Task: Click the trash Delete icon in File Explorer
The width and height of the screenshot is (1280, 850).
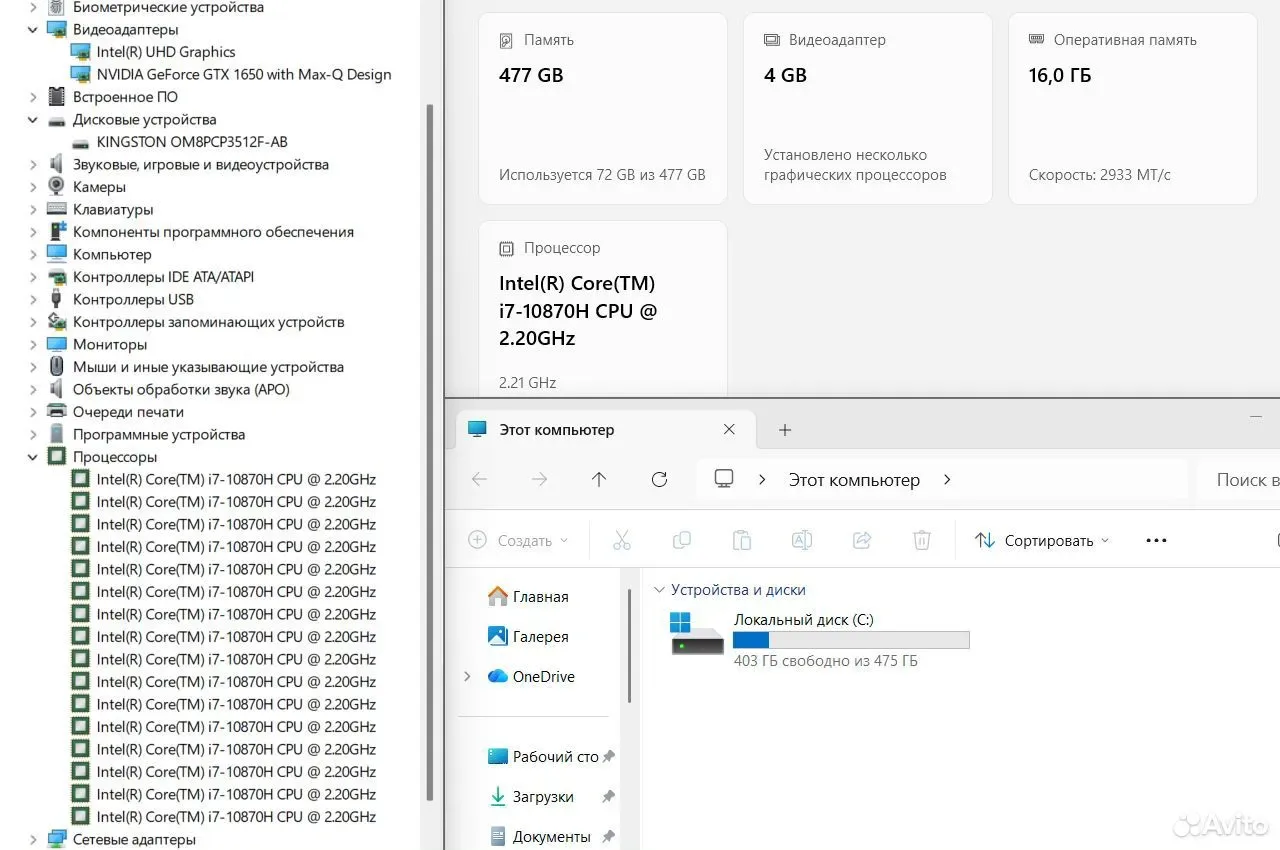Action: [922, 540]
